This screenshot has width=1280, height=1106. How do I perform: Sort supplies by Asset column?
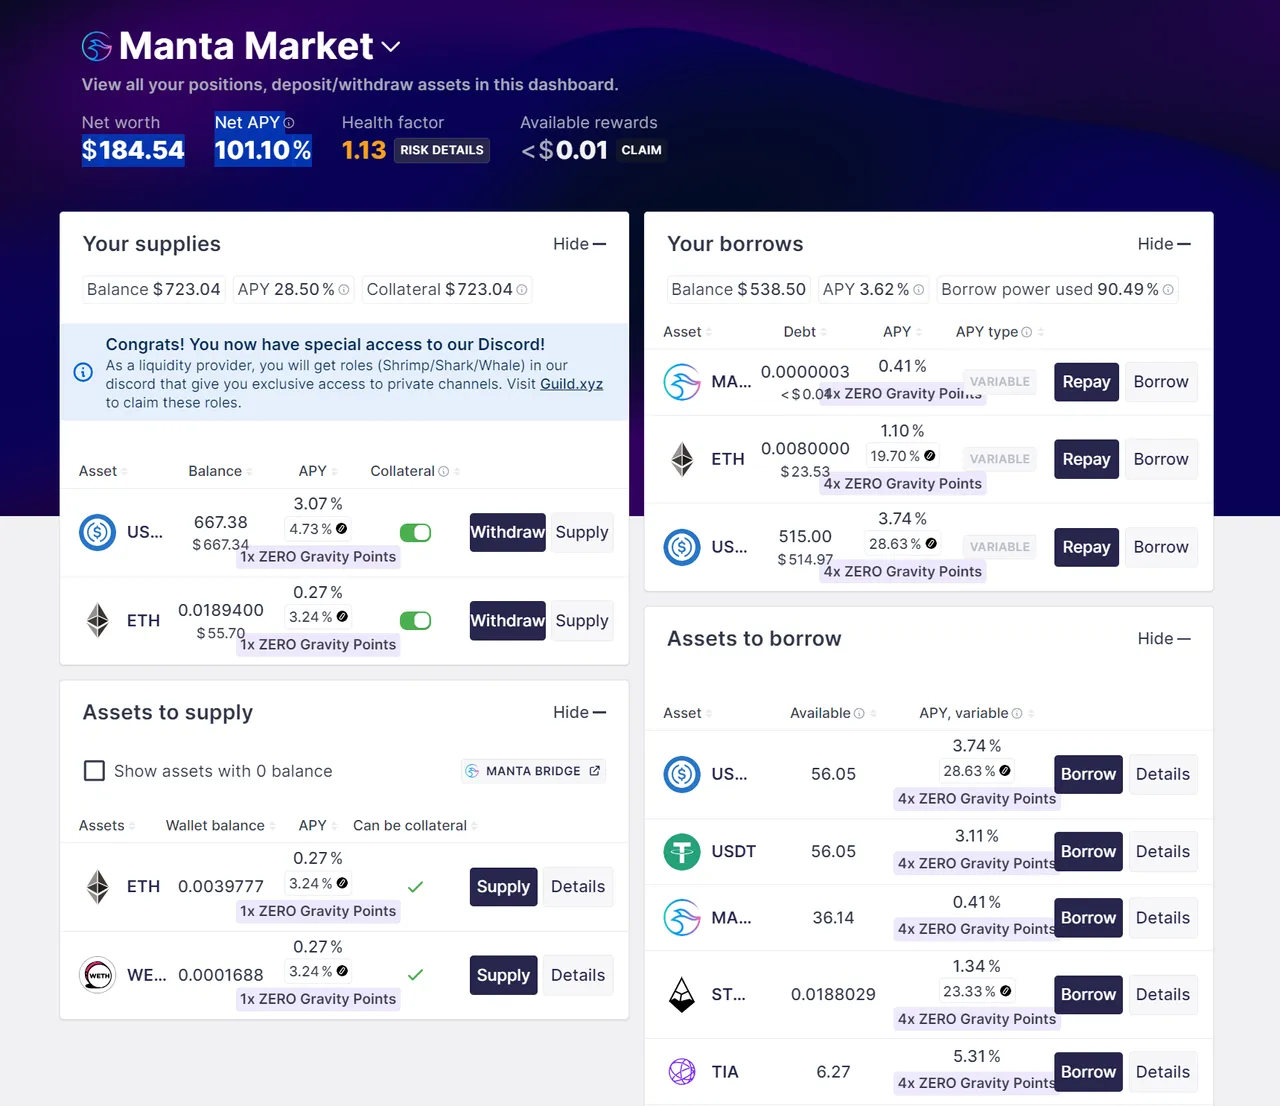(103, 471)
